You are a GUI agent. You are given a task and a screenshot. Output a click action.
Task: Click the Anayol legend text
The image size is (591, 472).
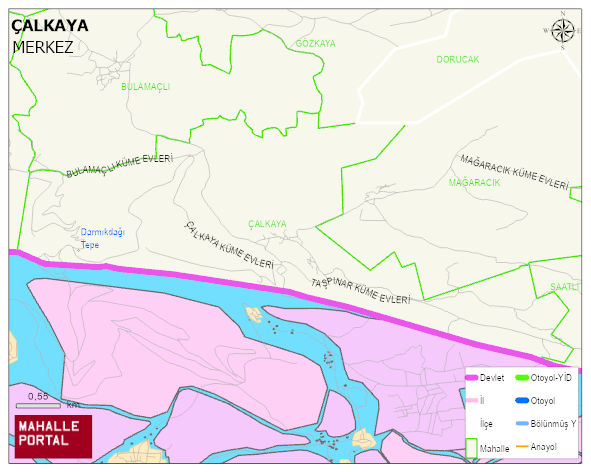pos(544,447)
